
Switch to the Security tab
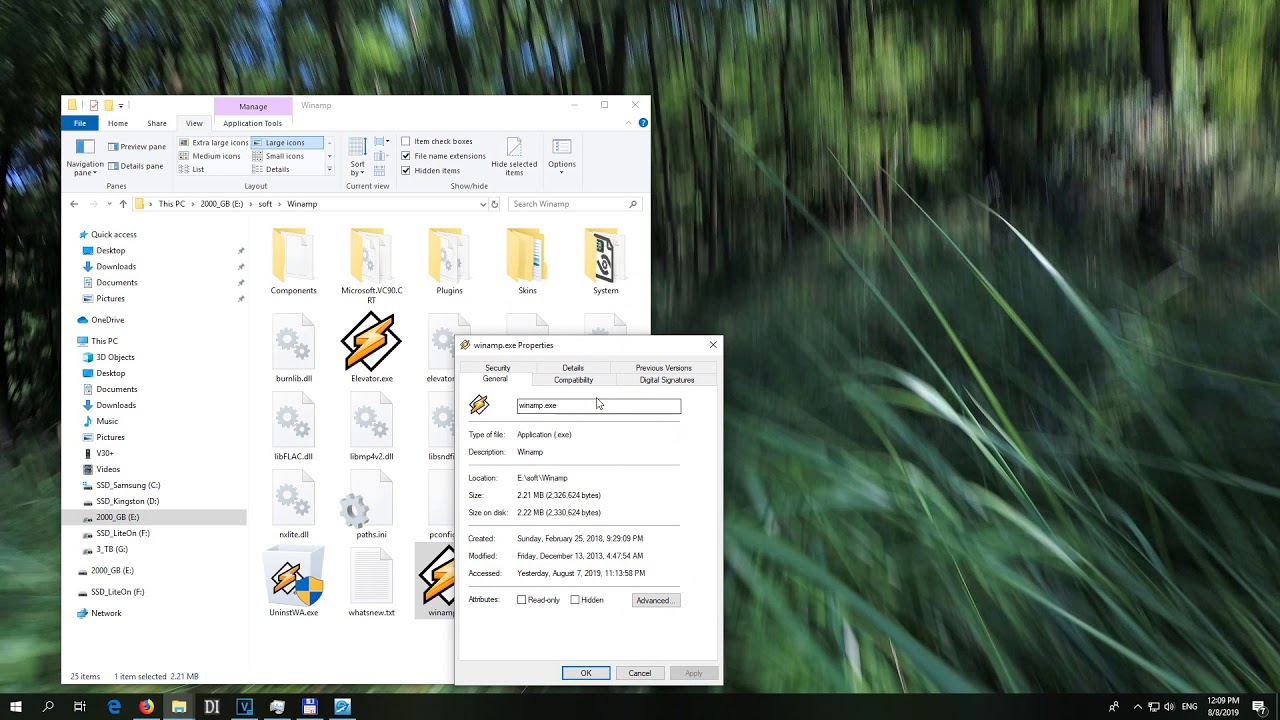[x=497, y=368]
